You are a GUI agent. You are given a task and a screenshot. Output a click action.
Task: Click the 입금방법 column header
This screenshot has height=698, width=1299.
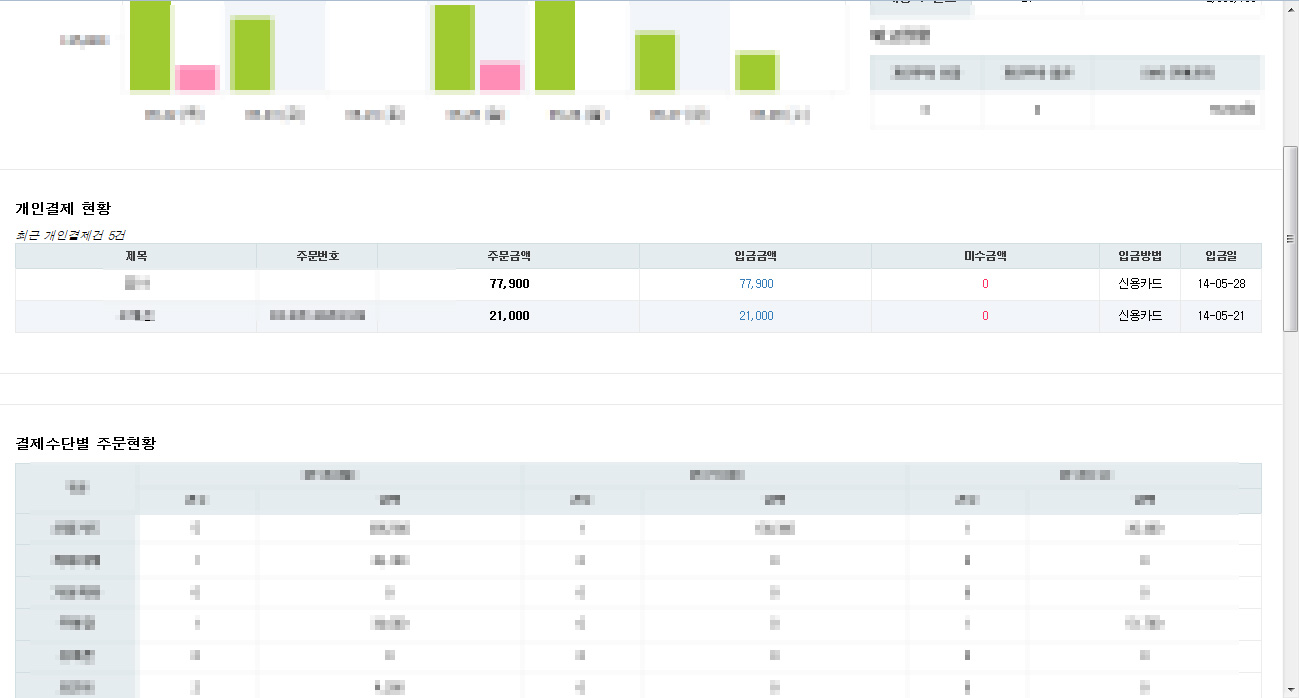pyautogui.click(x=1140, y=256)
